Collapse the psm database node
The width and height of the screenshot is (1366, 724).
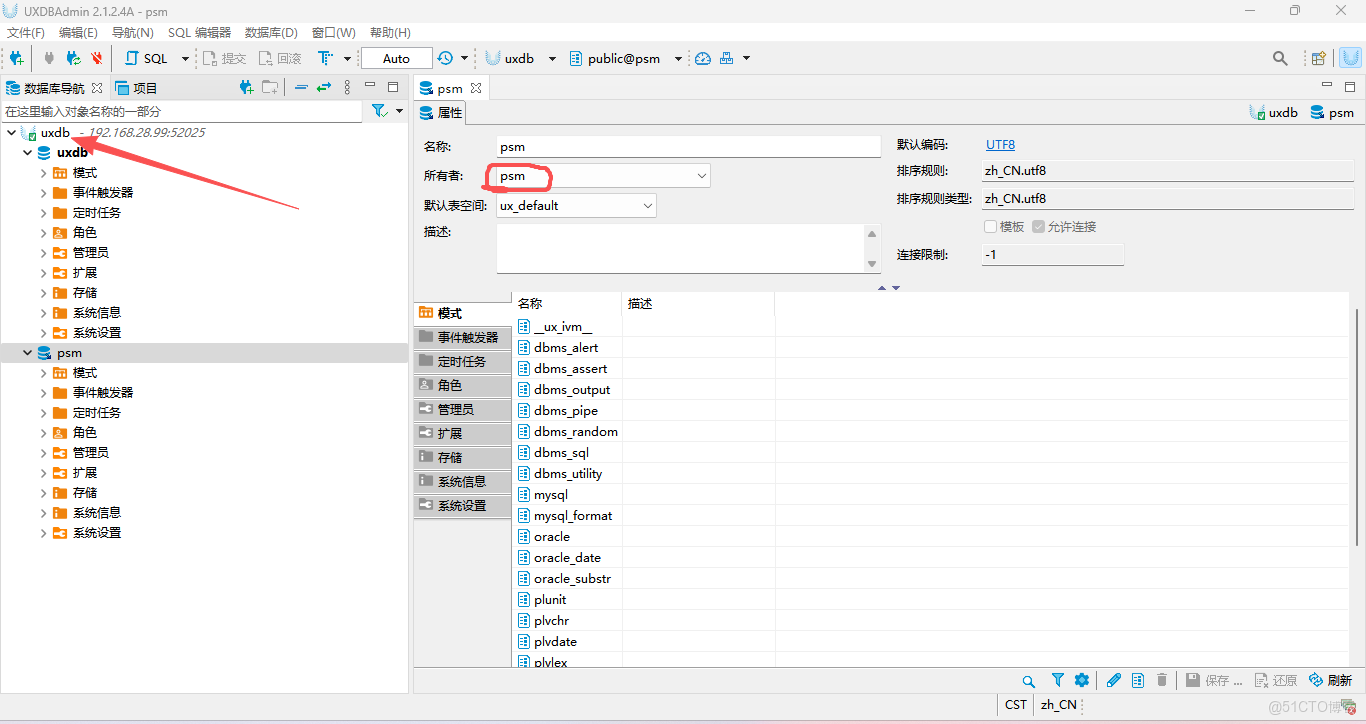[x=27, y=353]
